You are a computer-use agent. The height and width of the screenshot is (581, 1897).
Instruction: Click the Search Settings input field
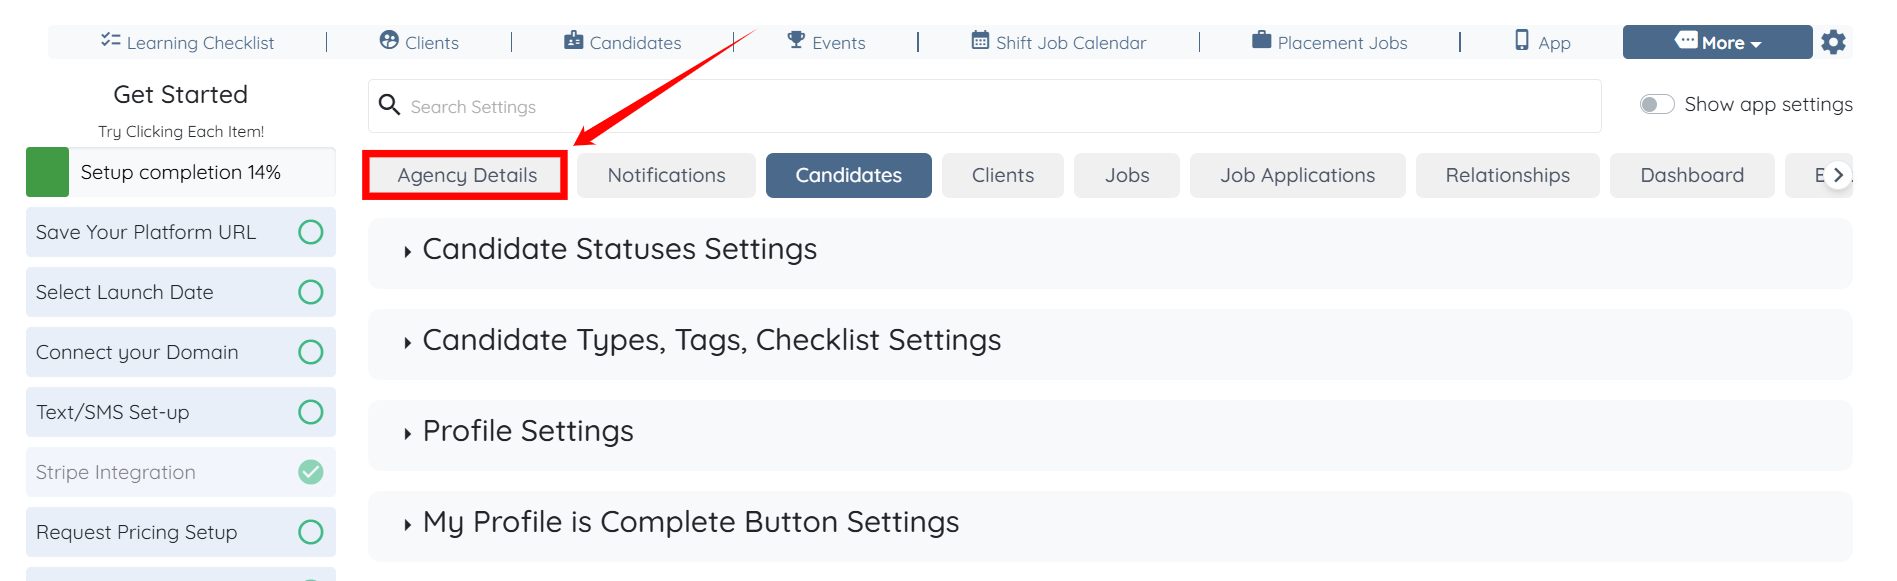click(x=984, y=107)
